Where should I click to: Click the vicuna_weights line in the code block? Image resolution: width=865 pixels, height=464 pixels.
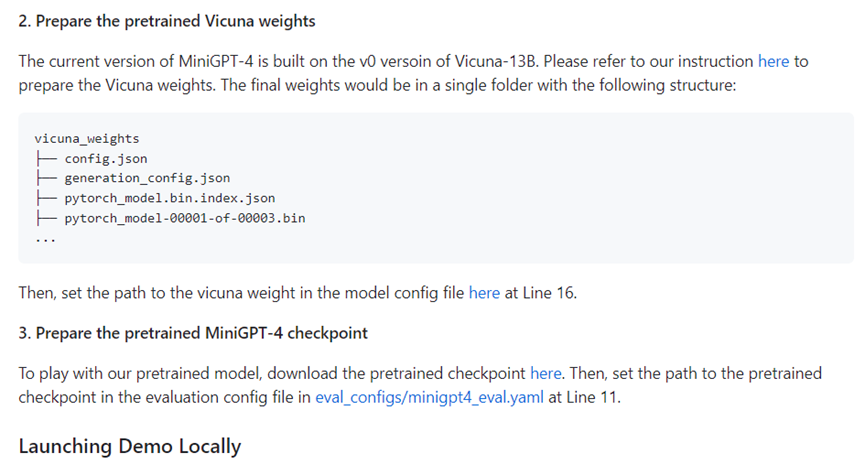point(87,138)
